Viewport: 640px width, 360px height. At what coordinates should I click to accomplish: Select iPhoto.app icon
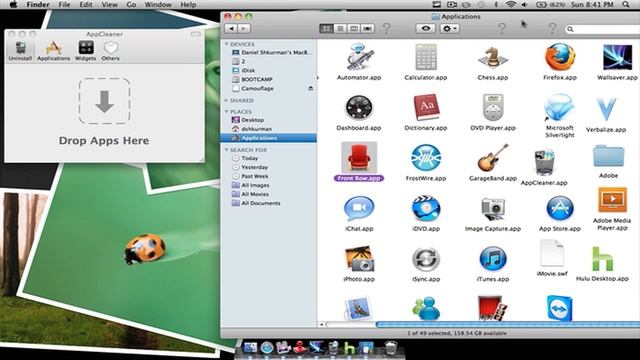pyautogui.click(x=359, y=259)
